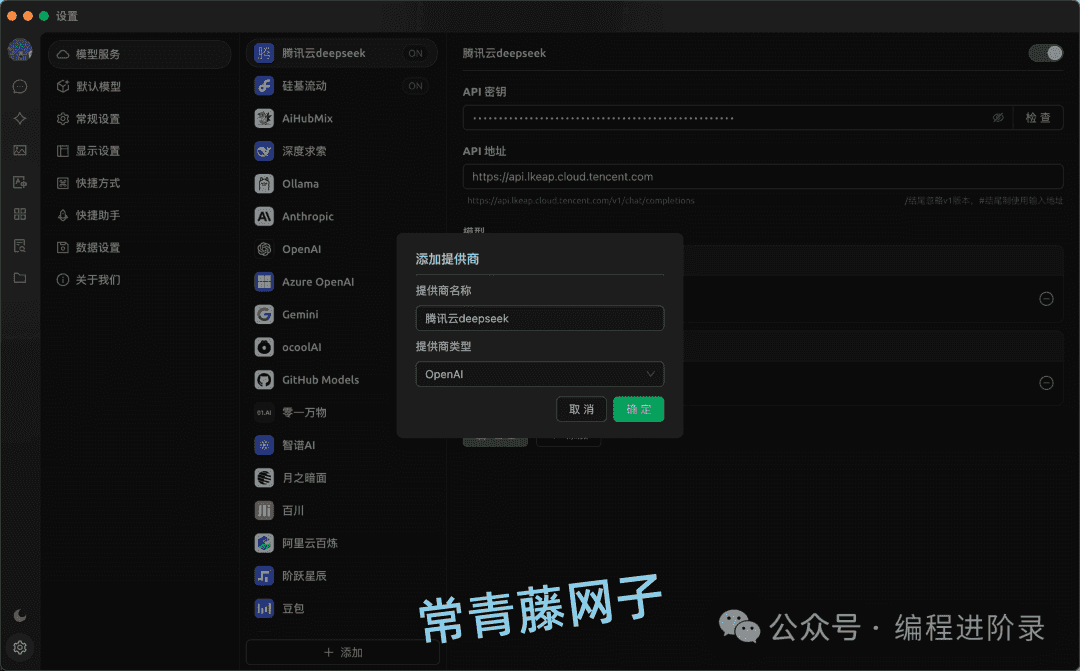1080x671 pixels.
Task: Open 快捷方式 settings section
Action: 139,183
